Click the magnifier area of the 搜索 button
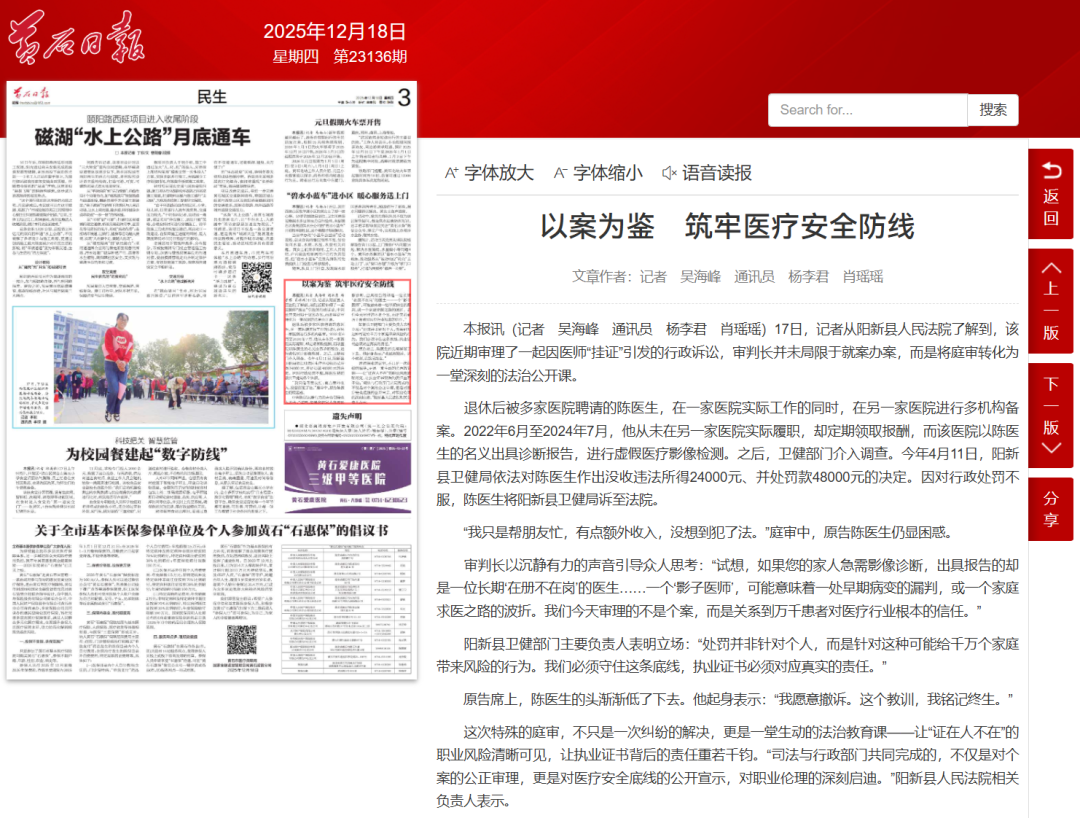1080x818 pixels. pyautogui.click(x=993, y=109)
